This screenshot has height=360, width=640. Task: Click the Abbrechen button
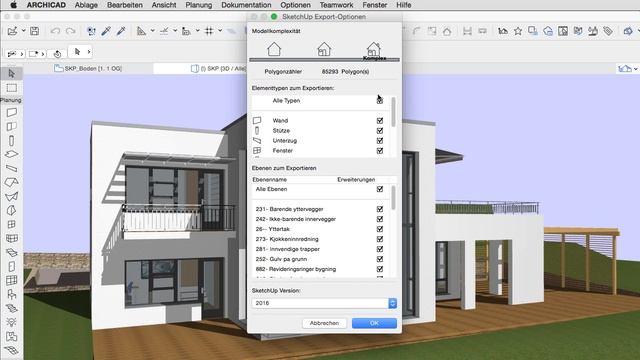324,323
